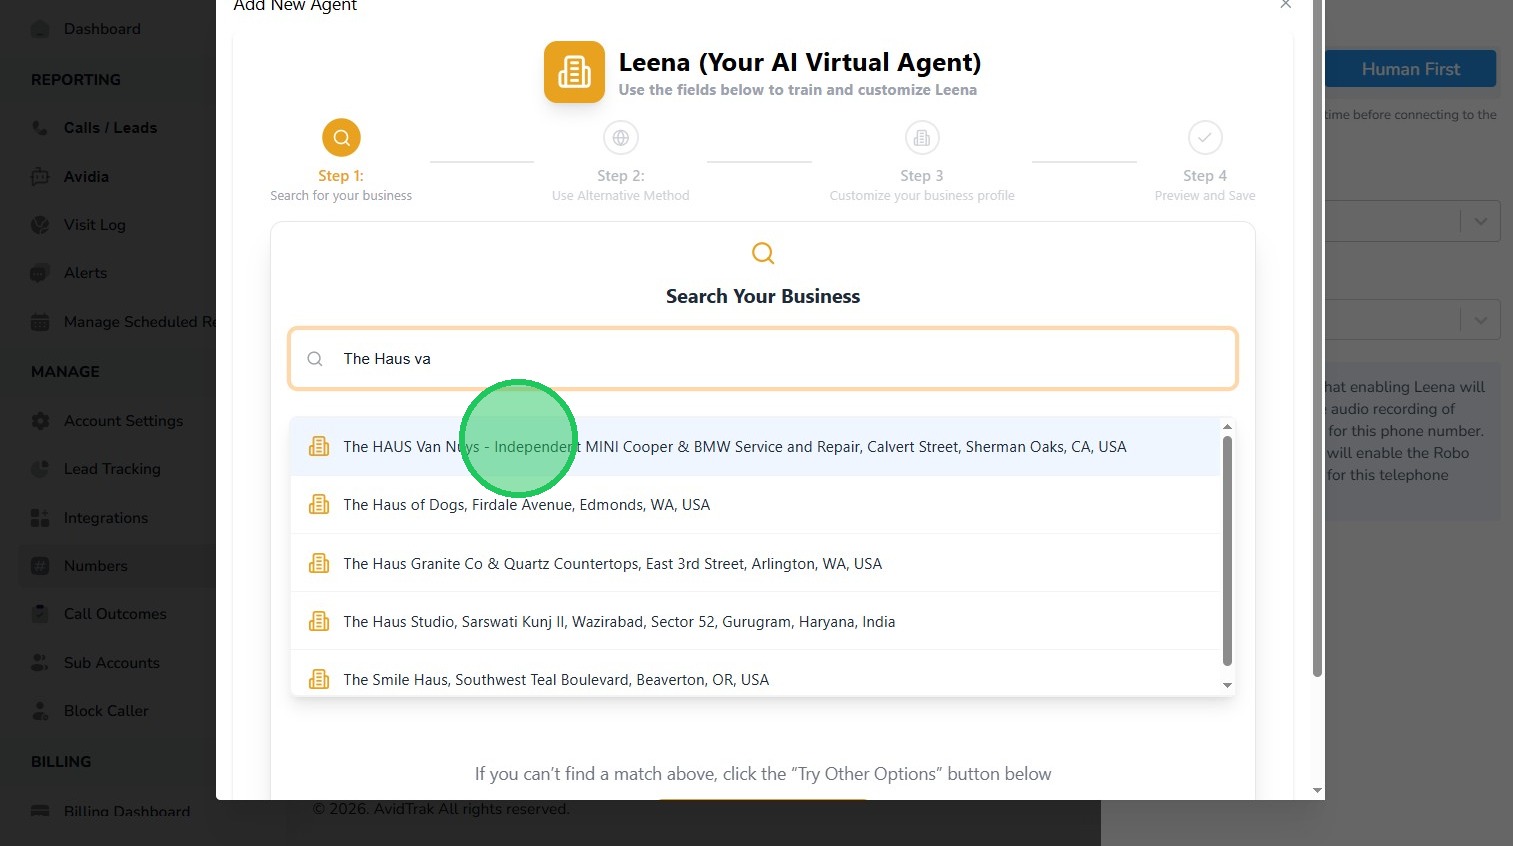Viewport: 1513px width, 846px height.
Task: Click the results list scroll-up arrow
Action: (1227, 427)
